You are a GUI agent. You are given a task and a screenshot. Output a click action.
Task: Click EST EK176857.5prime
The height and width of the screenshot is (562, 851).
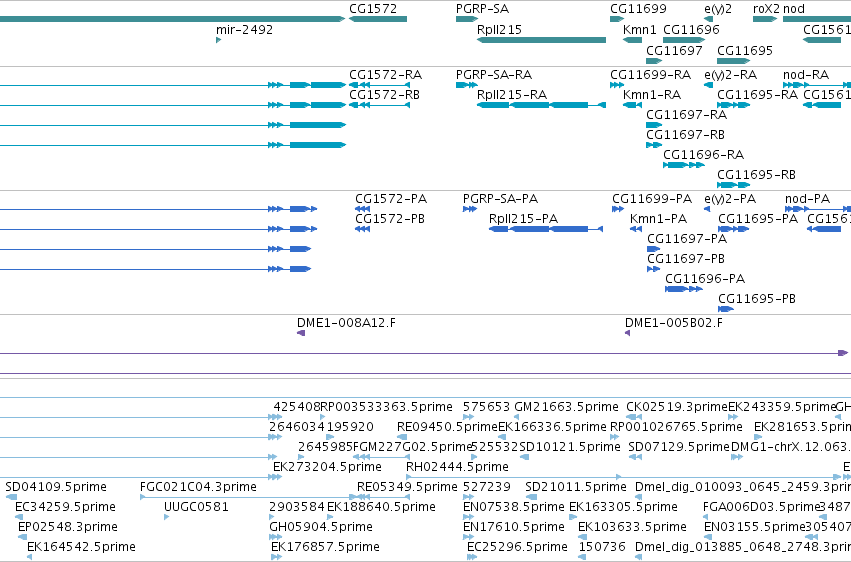point(276,557)
